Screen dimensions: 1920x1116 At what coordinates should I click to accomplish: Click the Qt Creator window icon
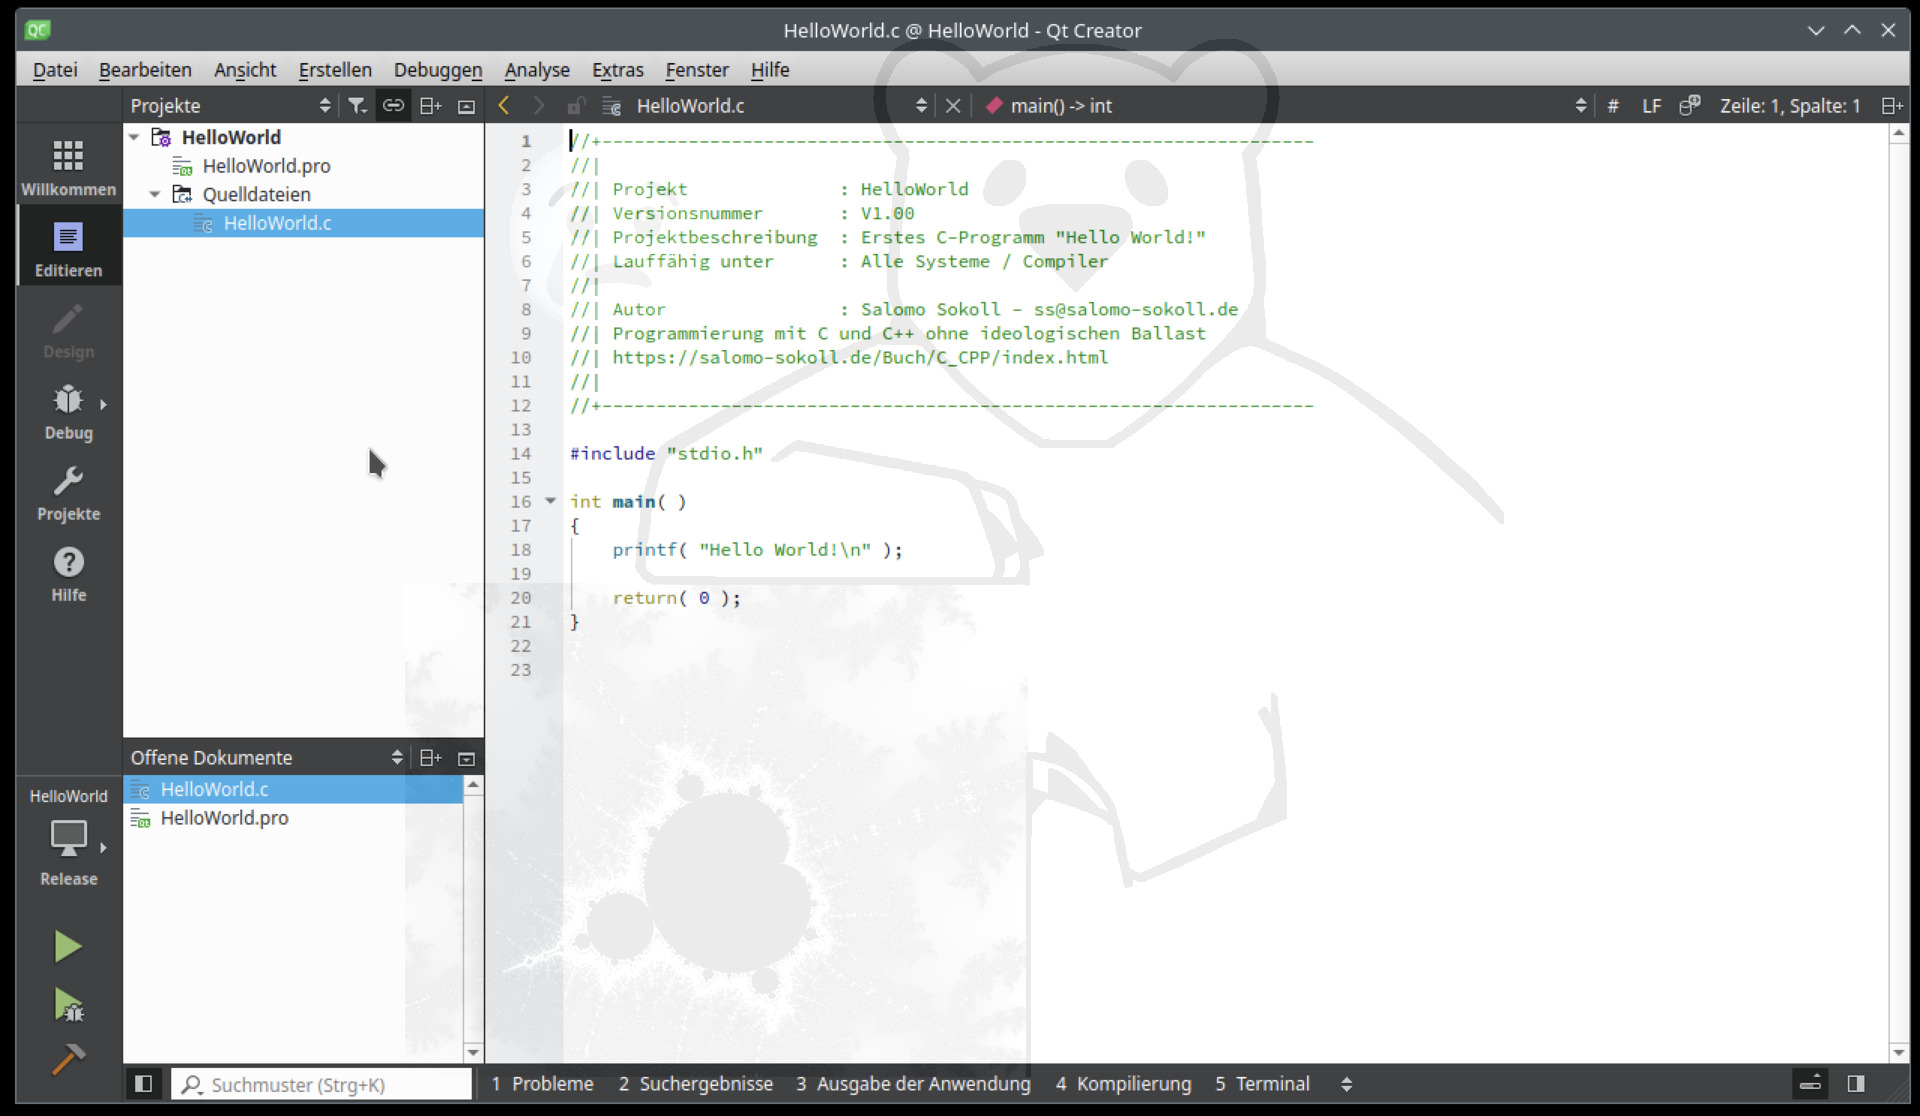38,30
